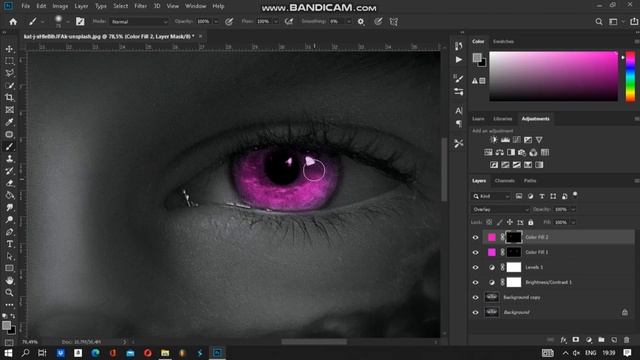The image size is (640, 360).
Task: Open the blend mode Overlay dropdown
Action: pos(500,209)
